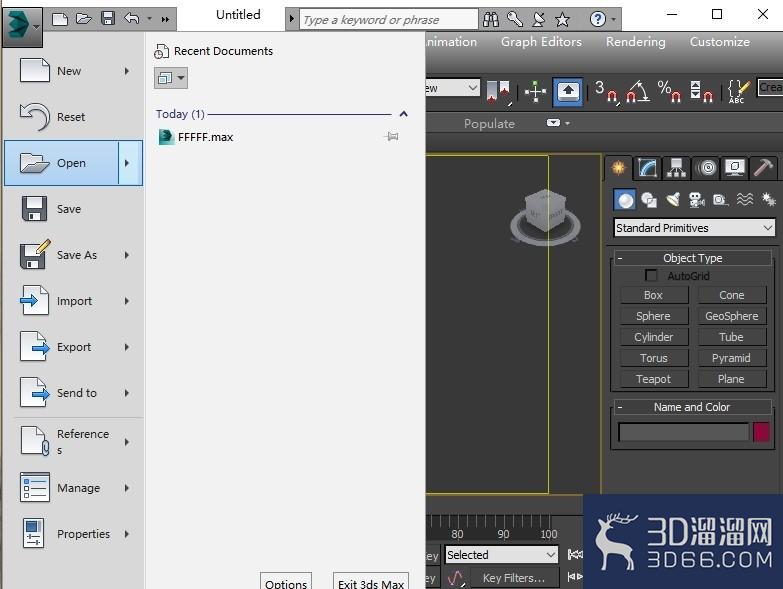Pin the FFFFF.max recent document
Image resolution: width=783 pixels, height=589 pixels.
click(x=392, y=136)
